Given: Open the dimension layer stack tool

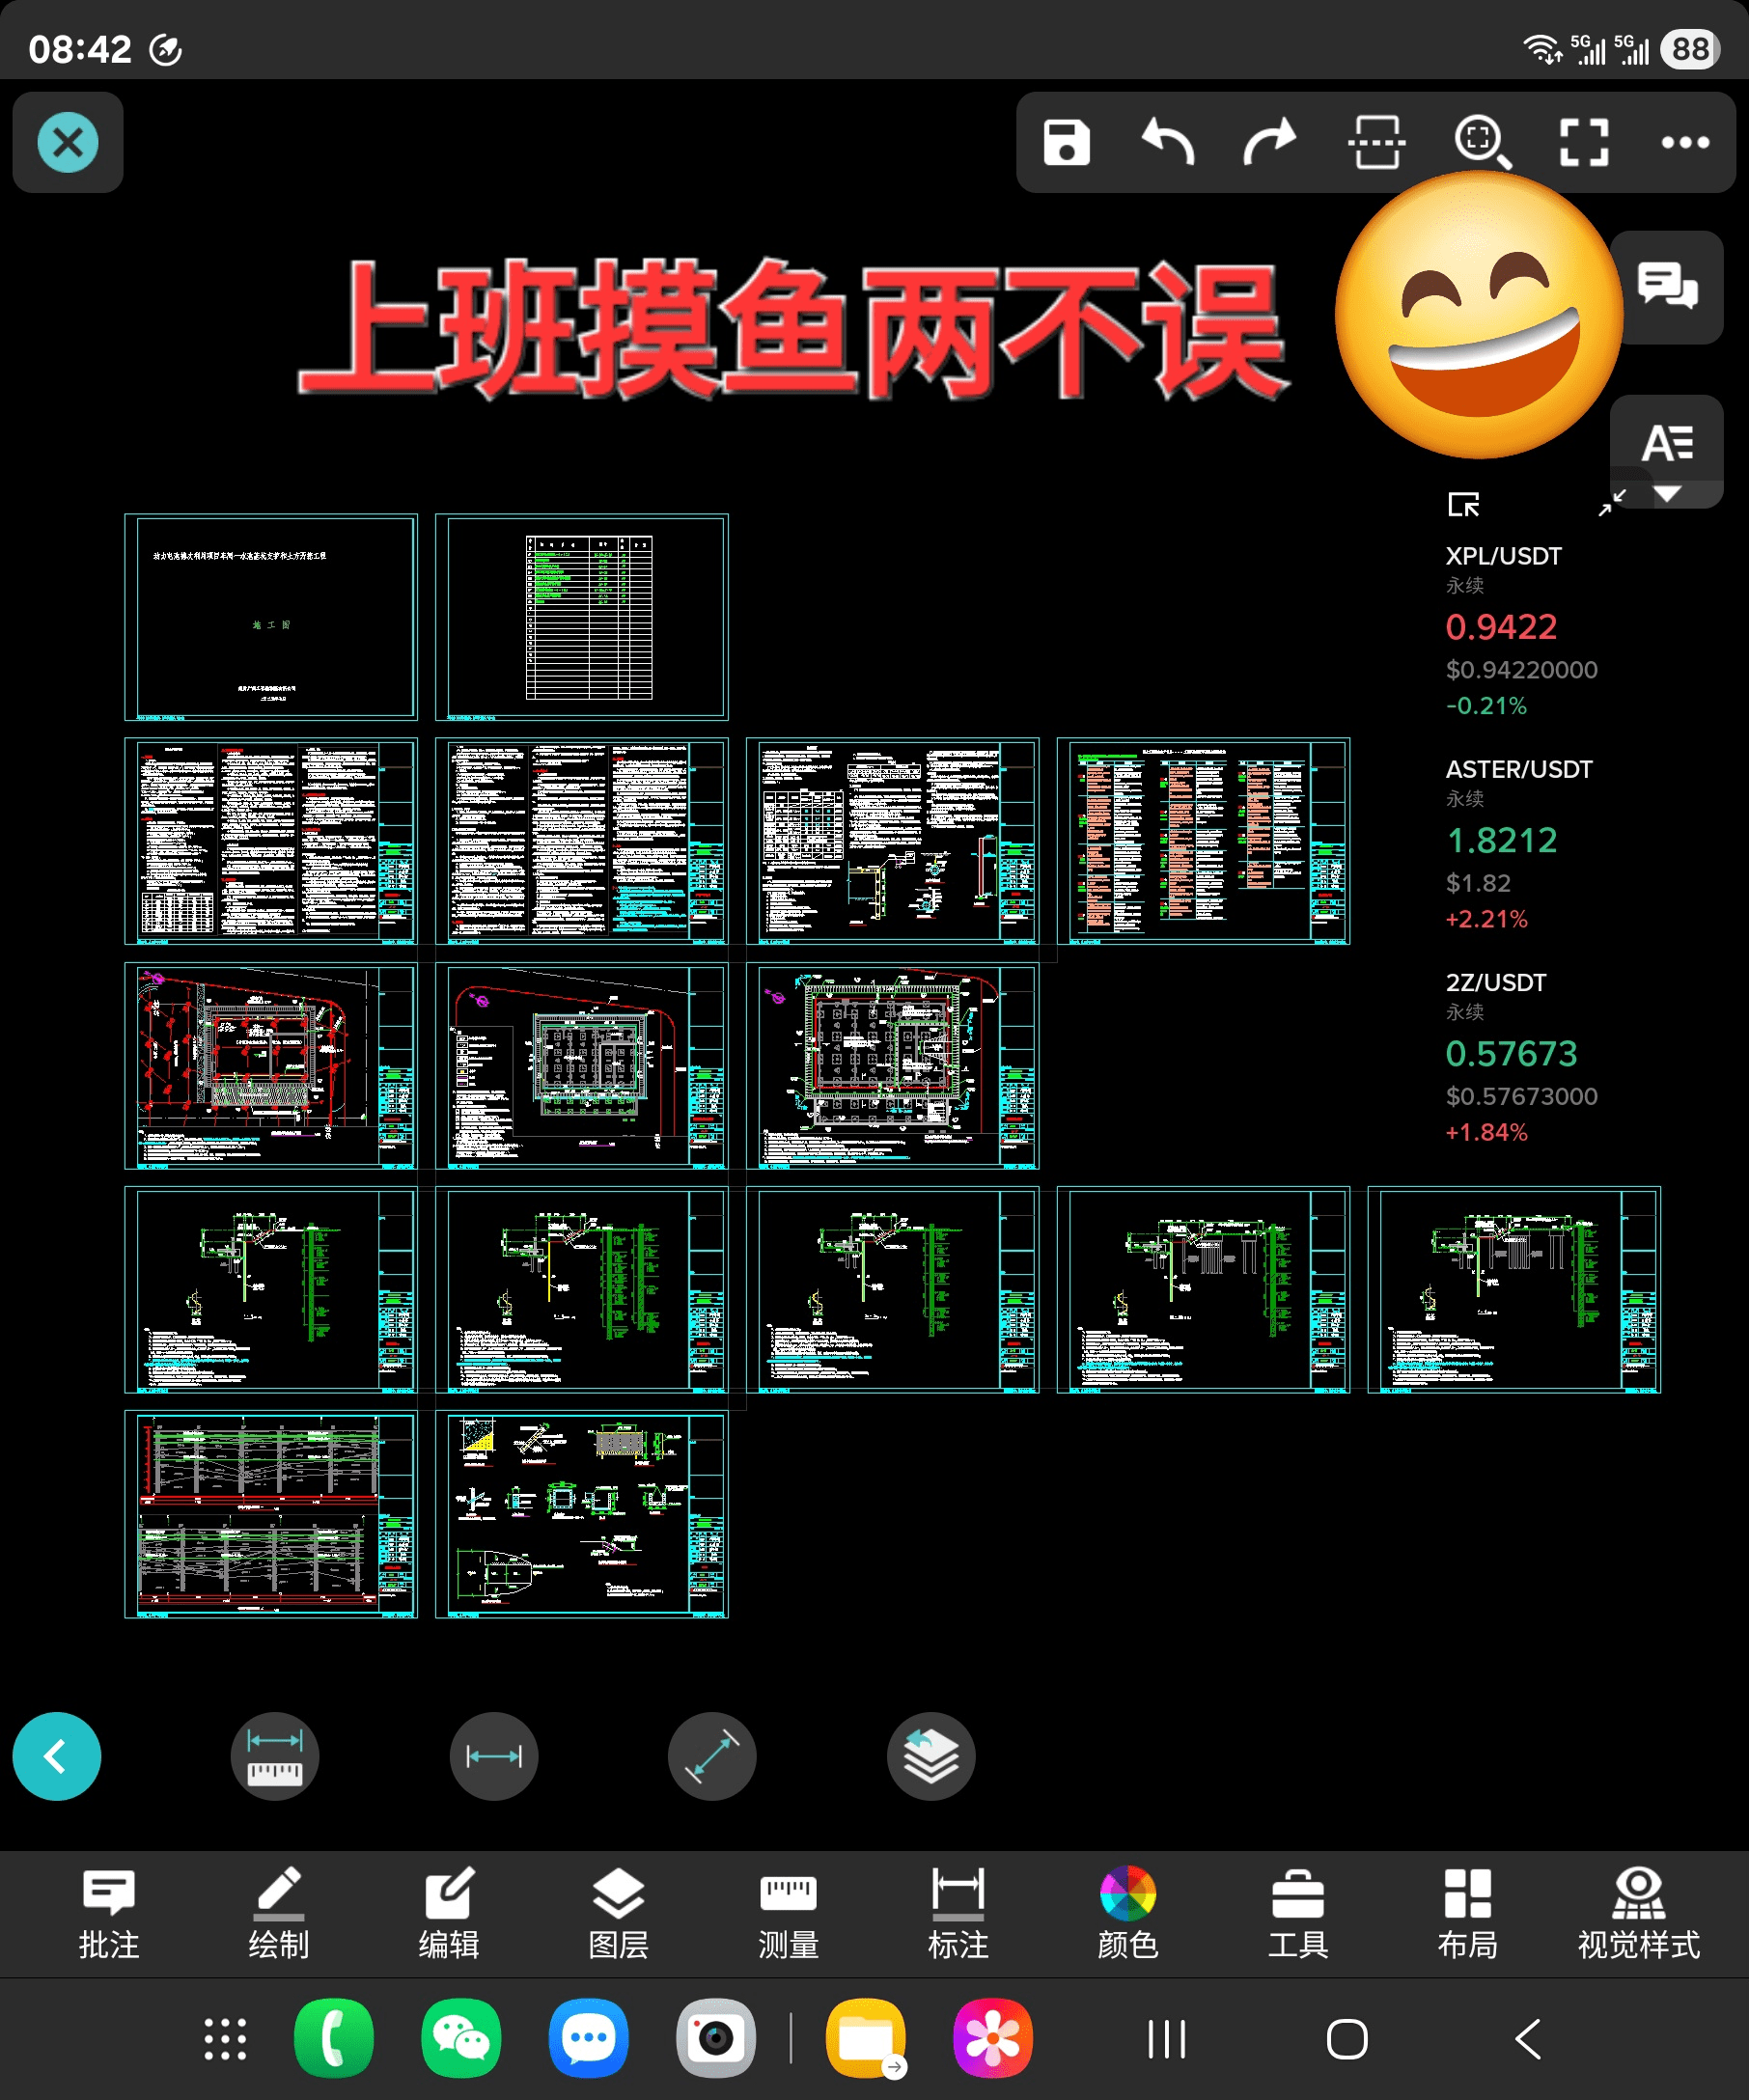Looking at the screenshot, I should coord(930,1756).
